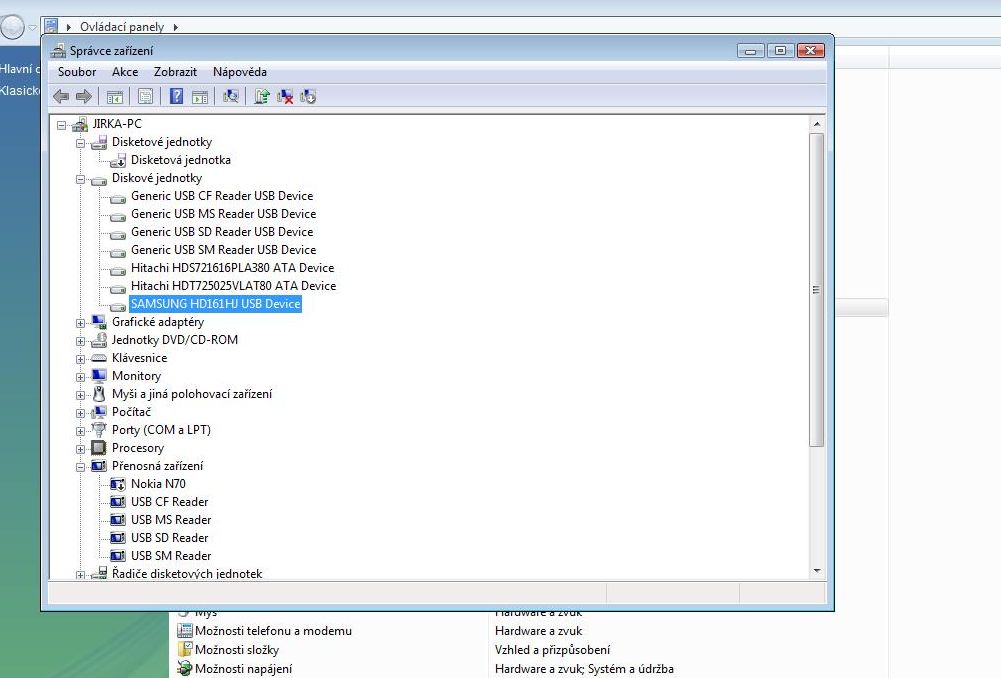Viewport: 1001px width, 678px height.
Task: Open the Zobrazit menu
Action: pyautogui.click(x=175, y=72)
